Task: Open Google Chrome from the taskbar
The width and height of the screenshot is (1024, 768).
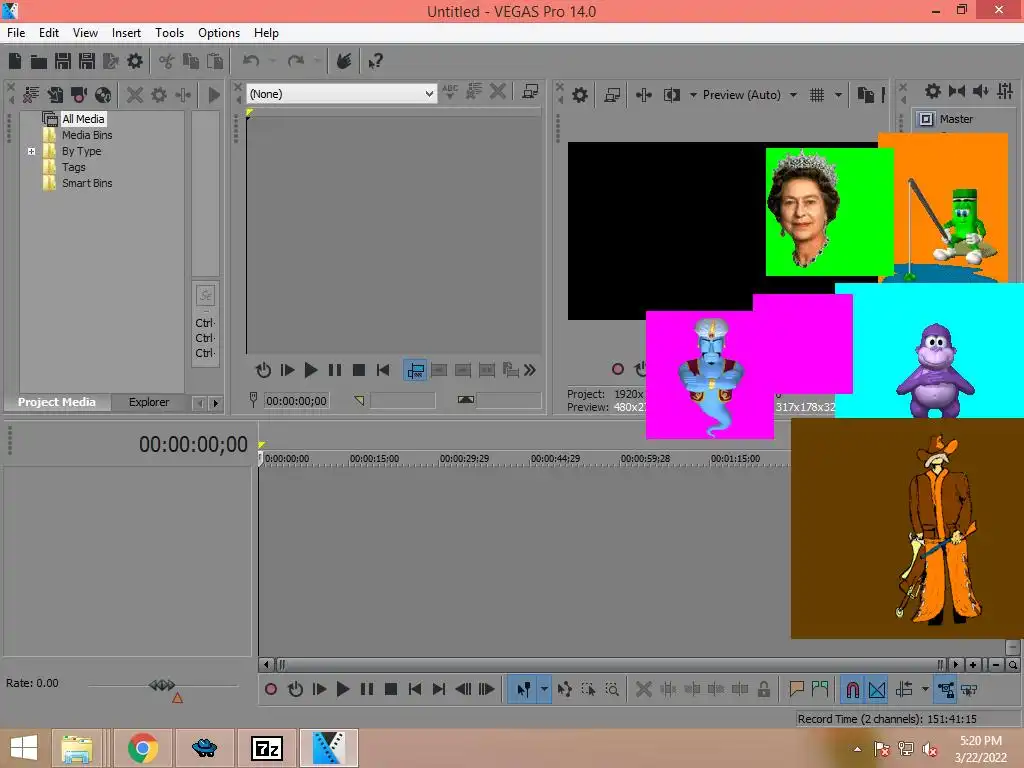Action: (x=142, y=748)
